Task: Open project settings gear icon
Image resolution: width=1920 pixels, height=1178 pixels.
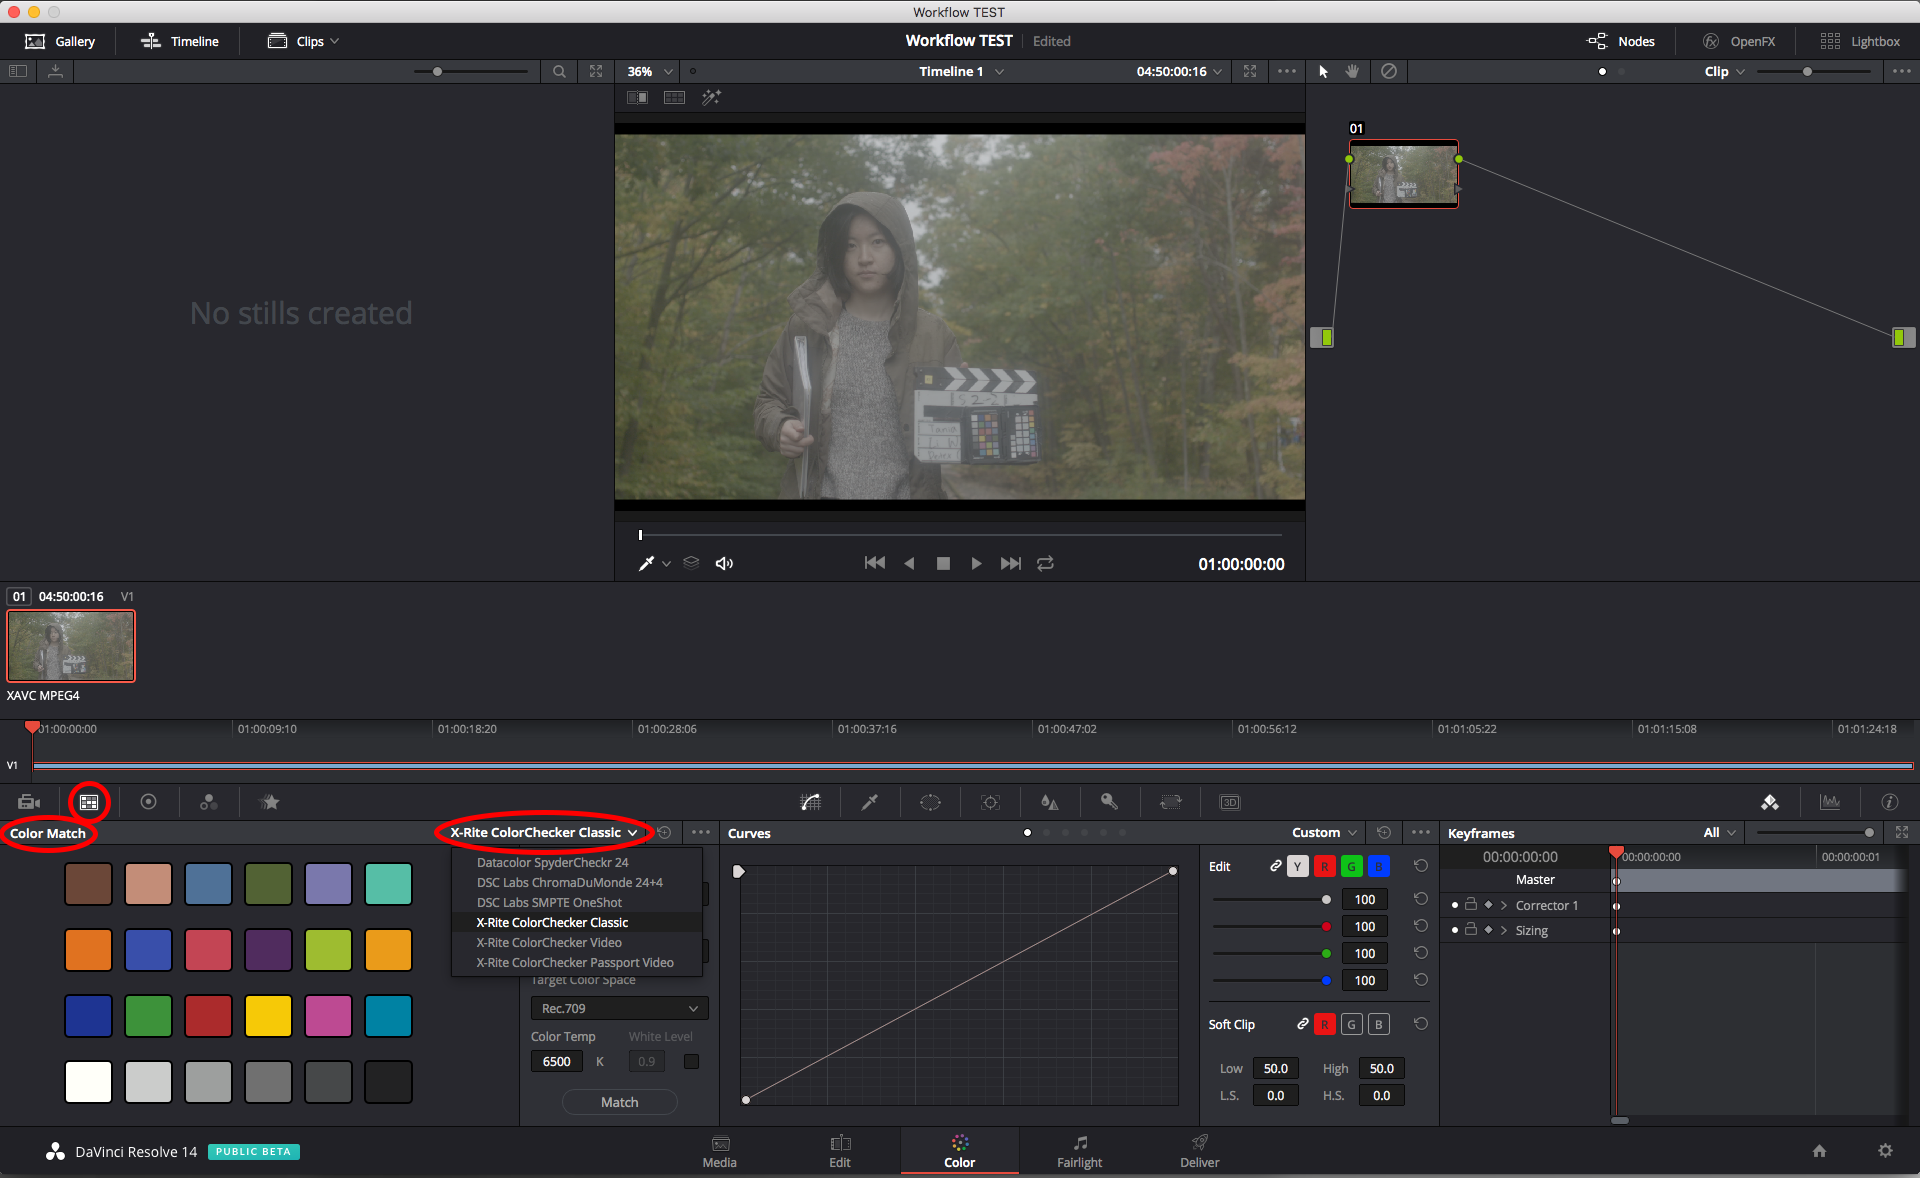Action: tap(1885, 1151)
